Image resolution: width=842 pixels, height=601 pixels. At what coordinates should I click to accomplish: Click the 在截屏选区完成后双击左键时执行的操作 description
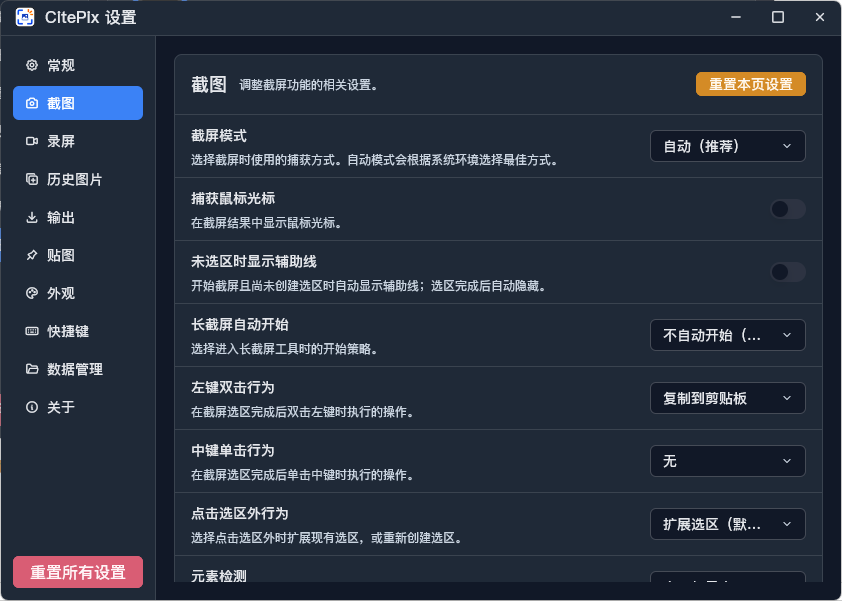(x=303, y=412)
